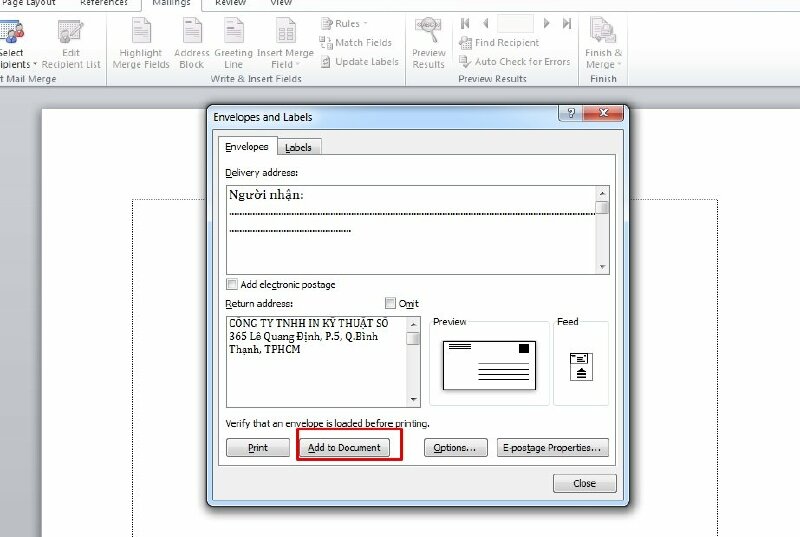Go to the next record arrow
Viewport: 800px width, 537px height.
[x=546, y=23]
